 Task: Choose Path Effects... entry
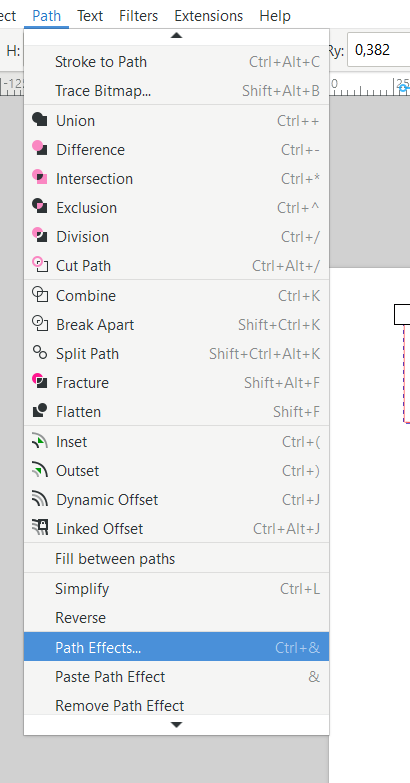tap(176, 647)
